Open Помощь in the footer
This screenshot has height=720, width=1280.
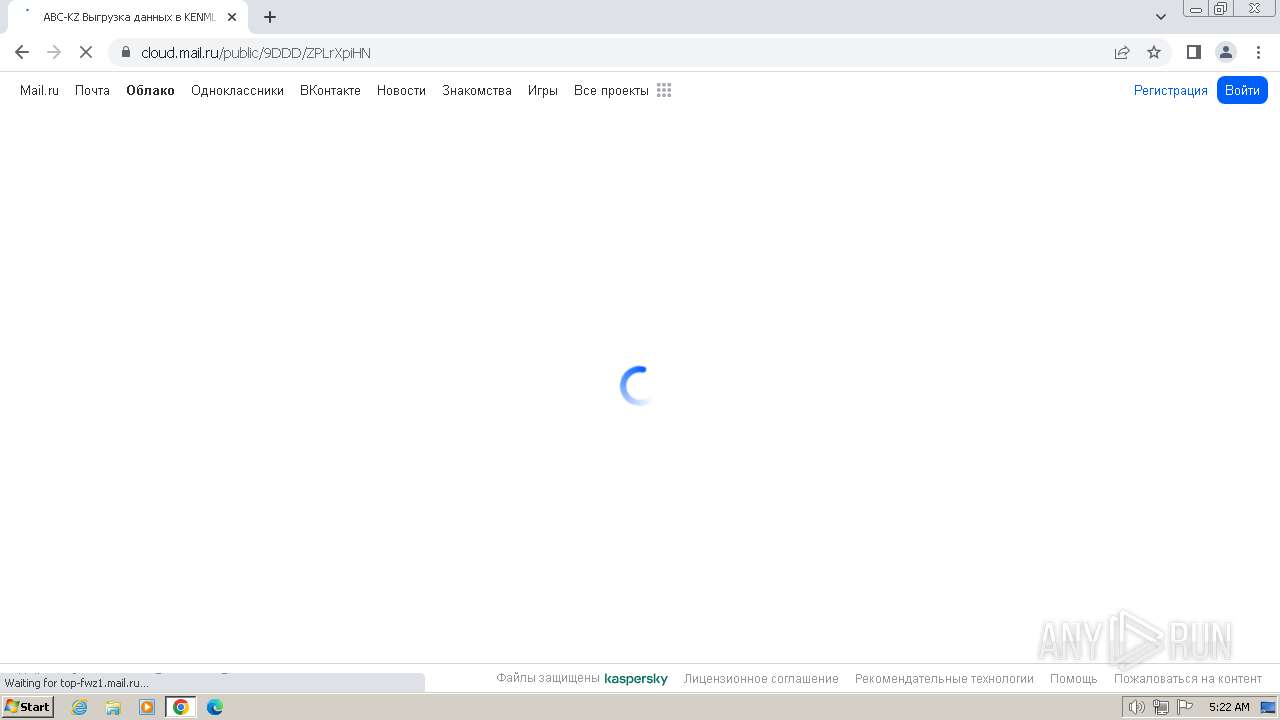1074,679
